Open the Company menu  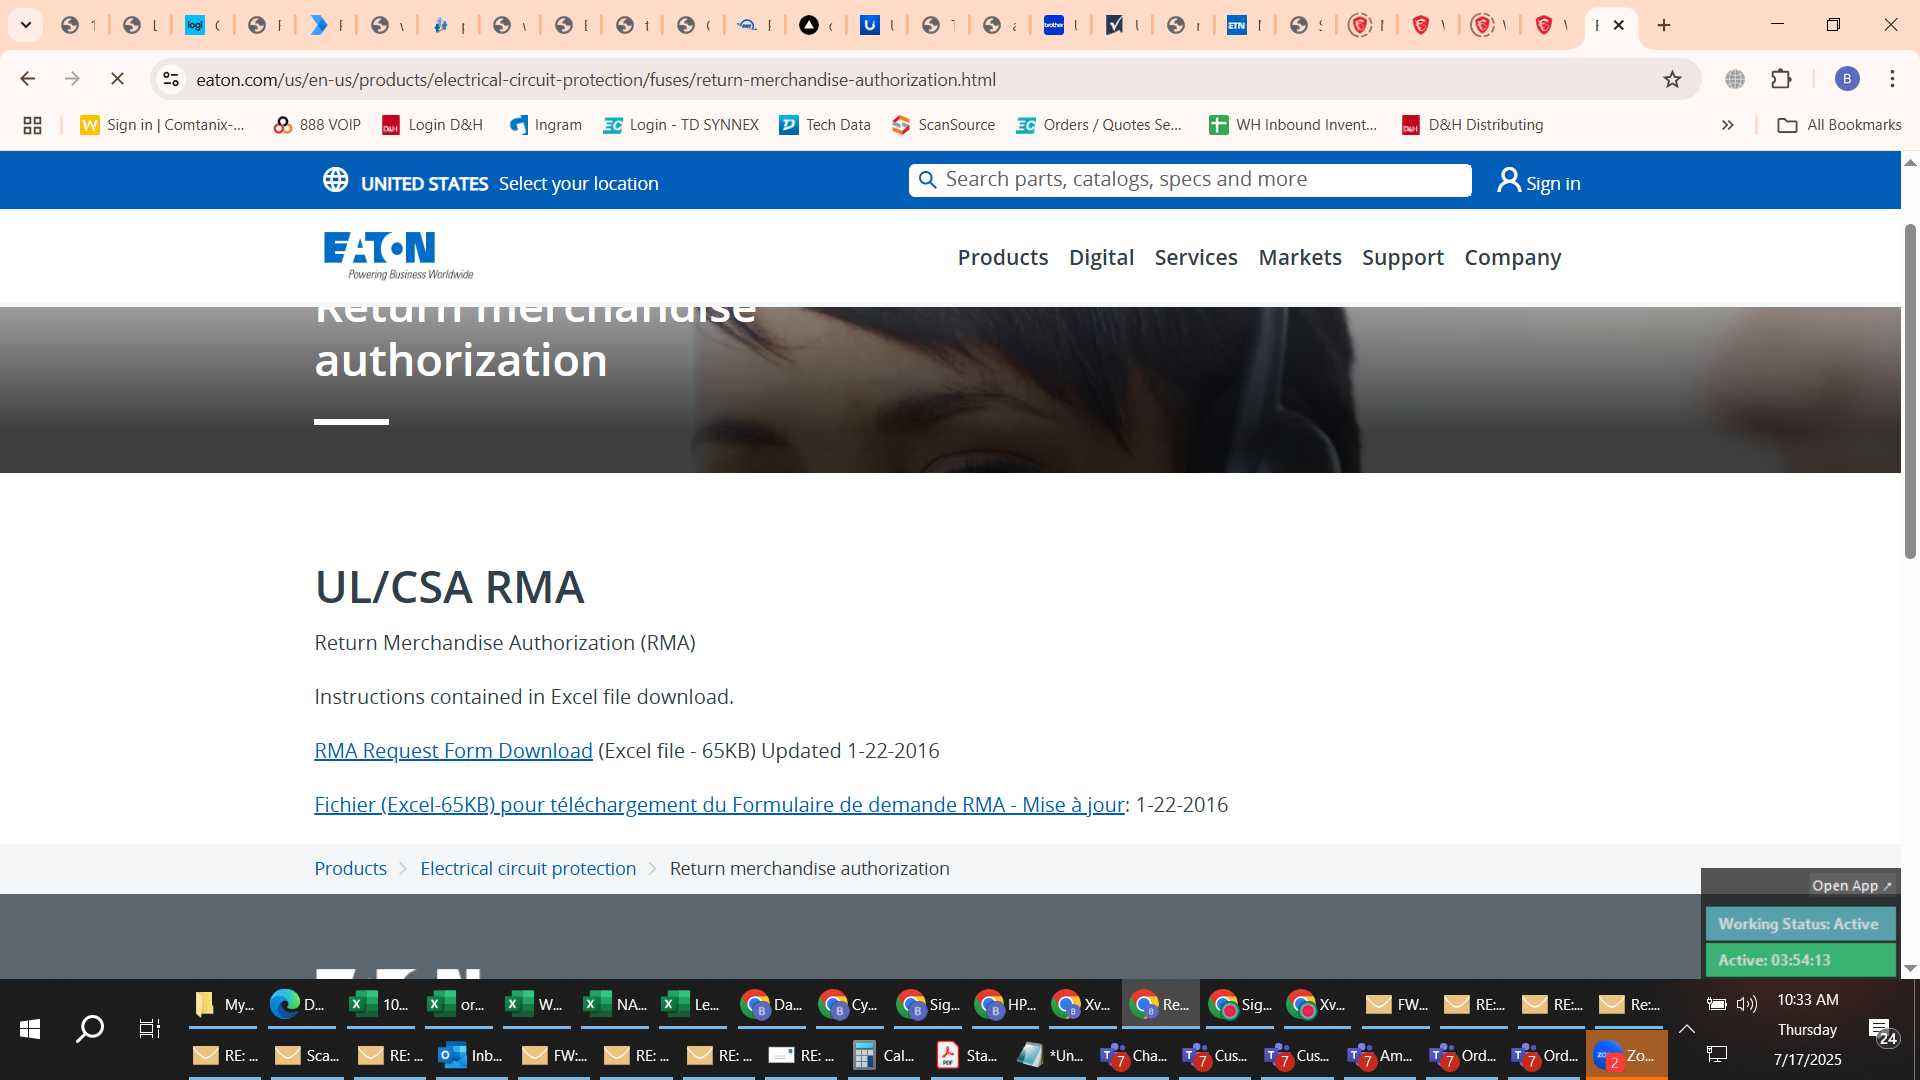coord(1512,258)
